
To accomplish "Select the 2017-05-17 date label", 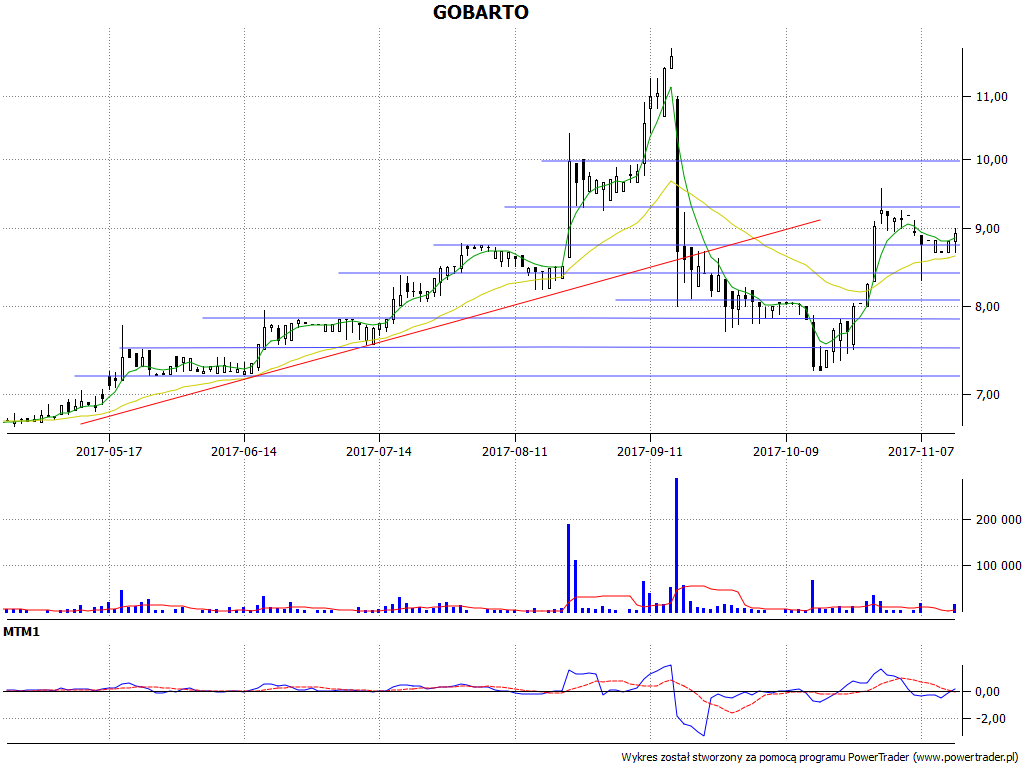I will pyautogui.click(x=109, y=451).
